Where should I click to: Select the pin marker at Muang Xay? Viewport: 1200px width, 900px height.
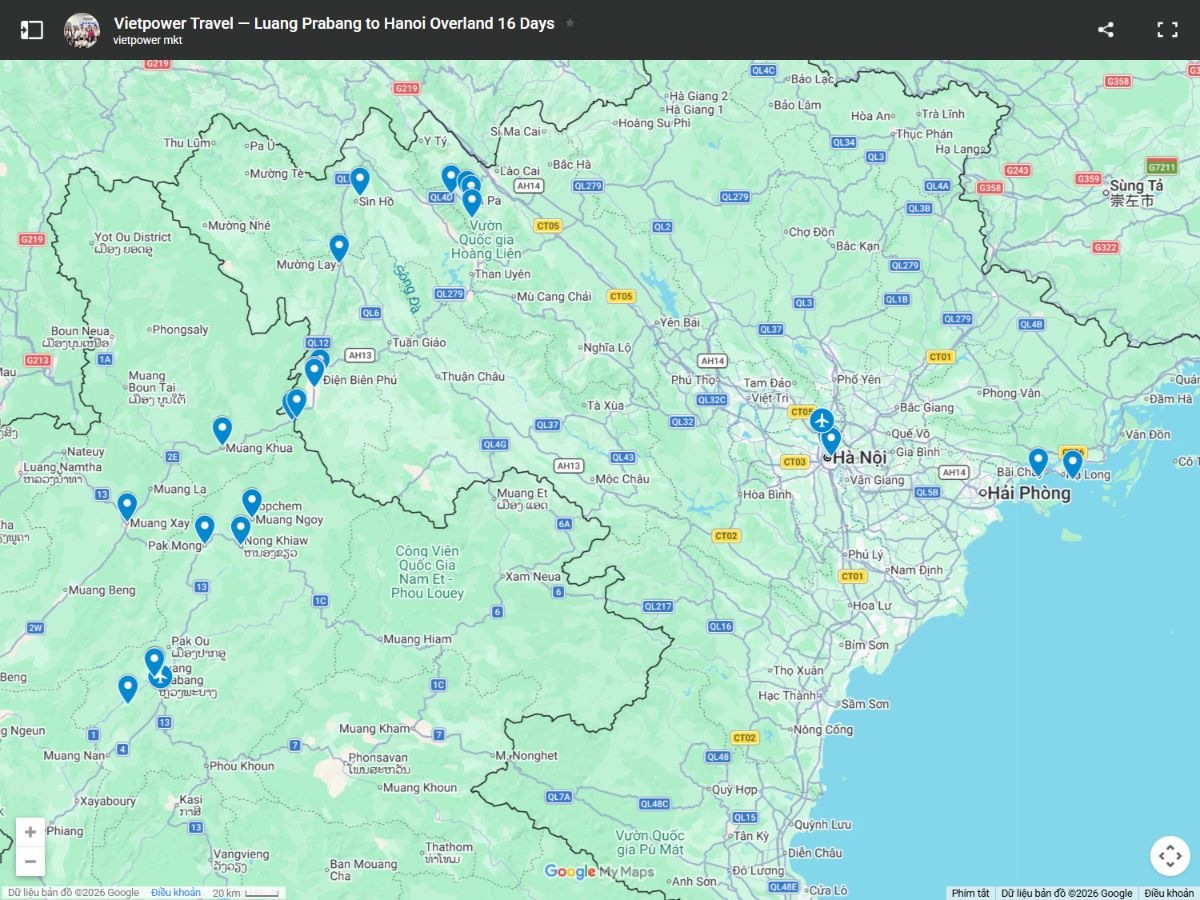(x=127, y=506)
